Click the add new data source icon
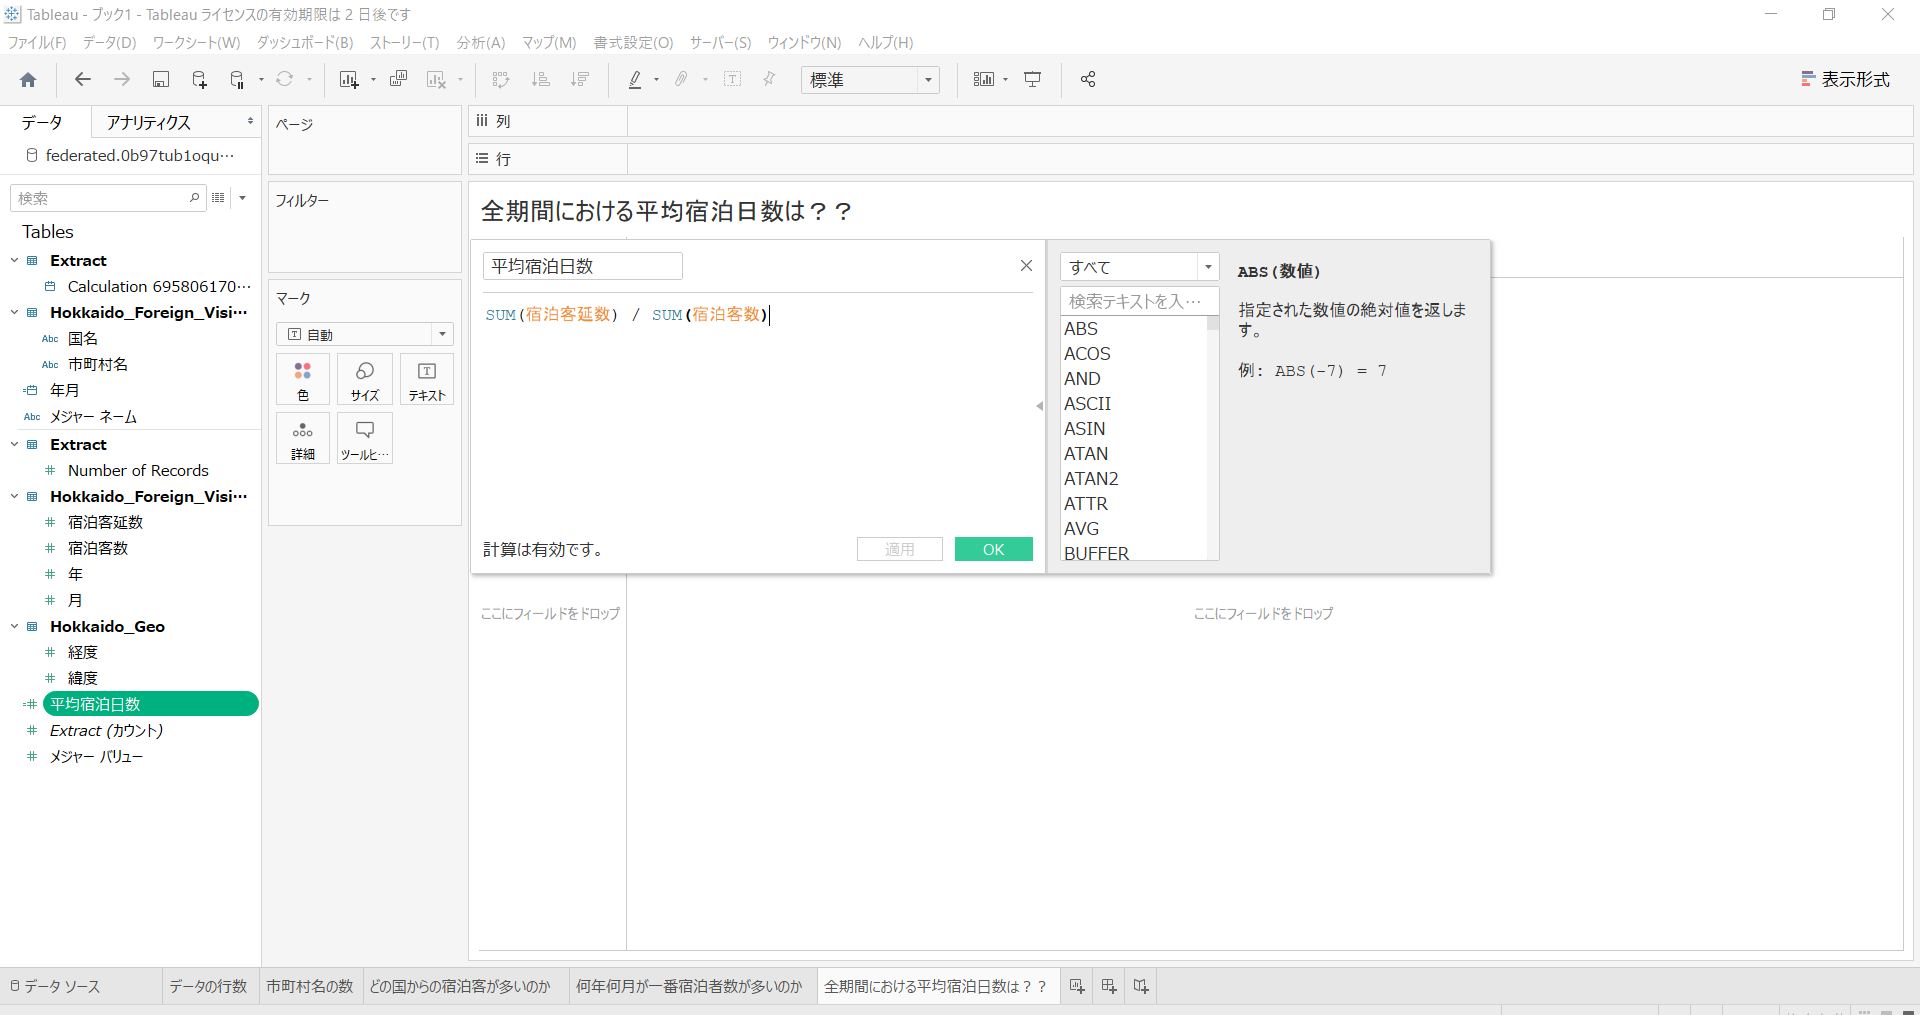The image size is (1920, 1015). (199, 80)
